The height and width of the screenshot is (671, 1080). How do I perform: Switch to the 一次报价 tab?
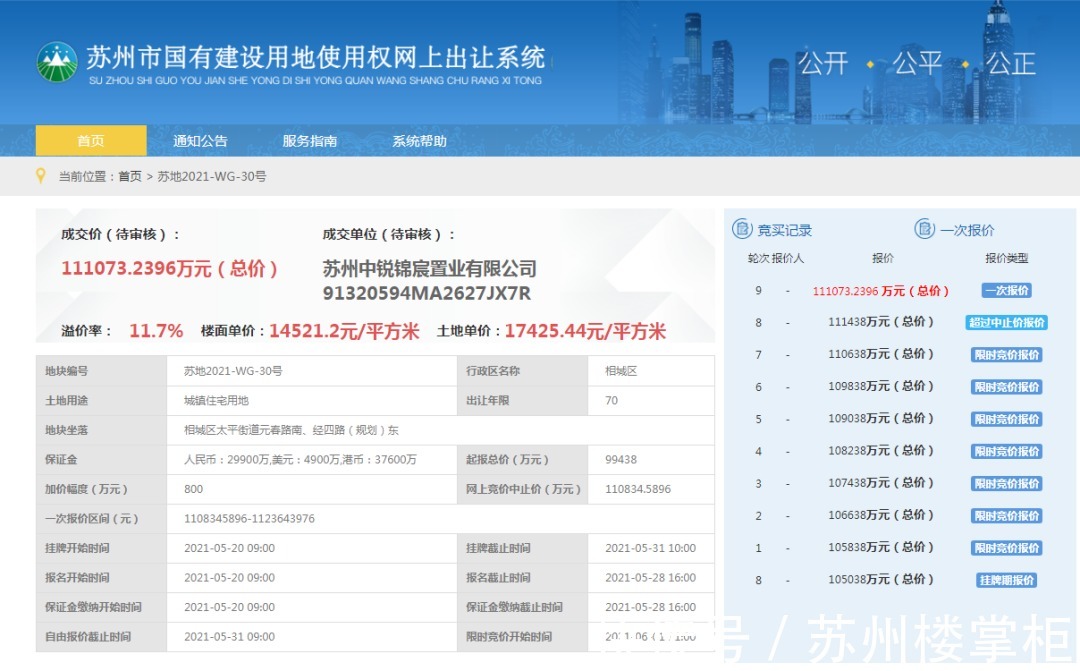point(968,230)
